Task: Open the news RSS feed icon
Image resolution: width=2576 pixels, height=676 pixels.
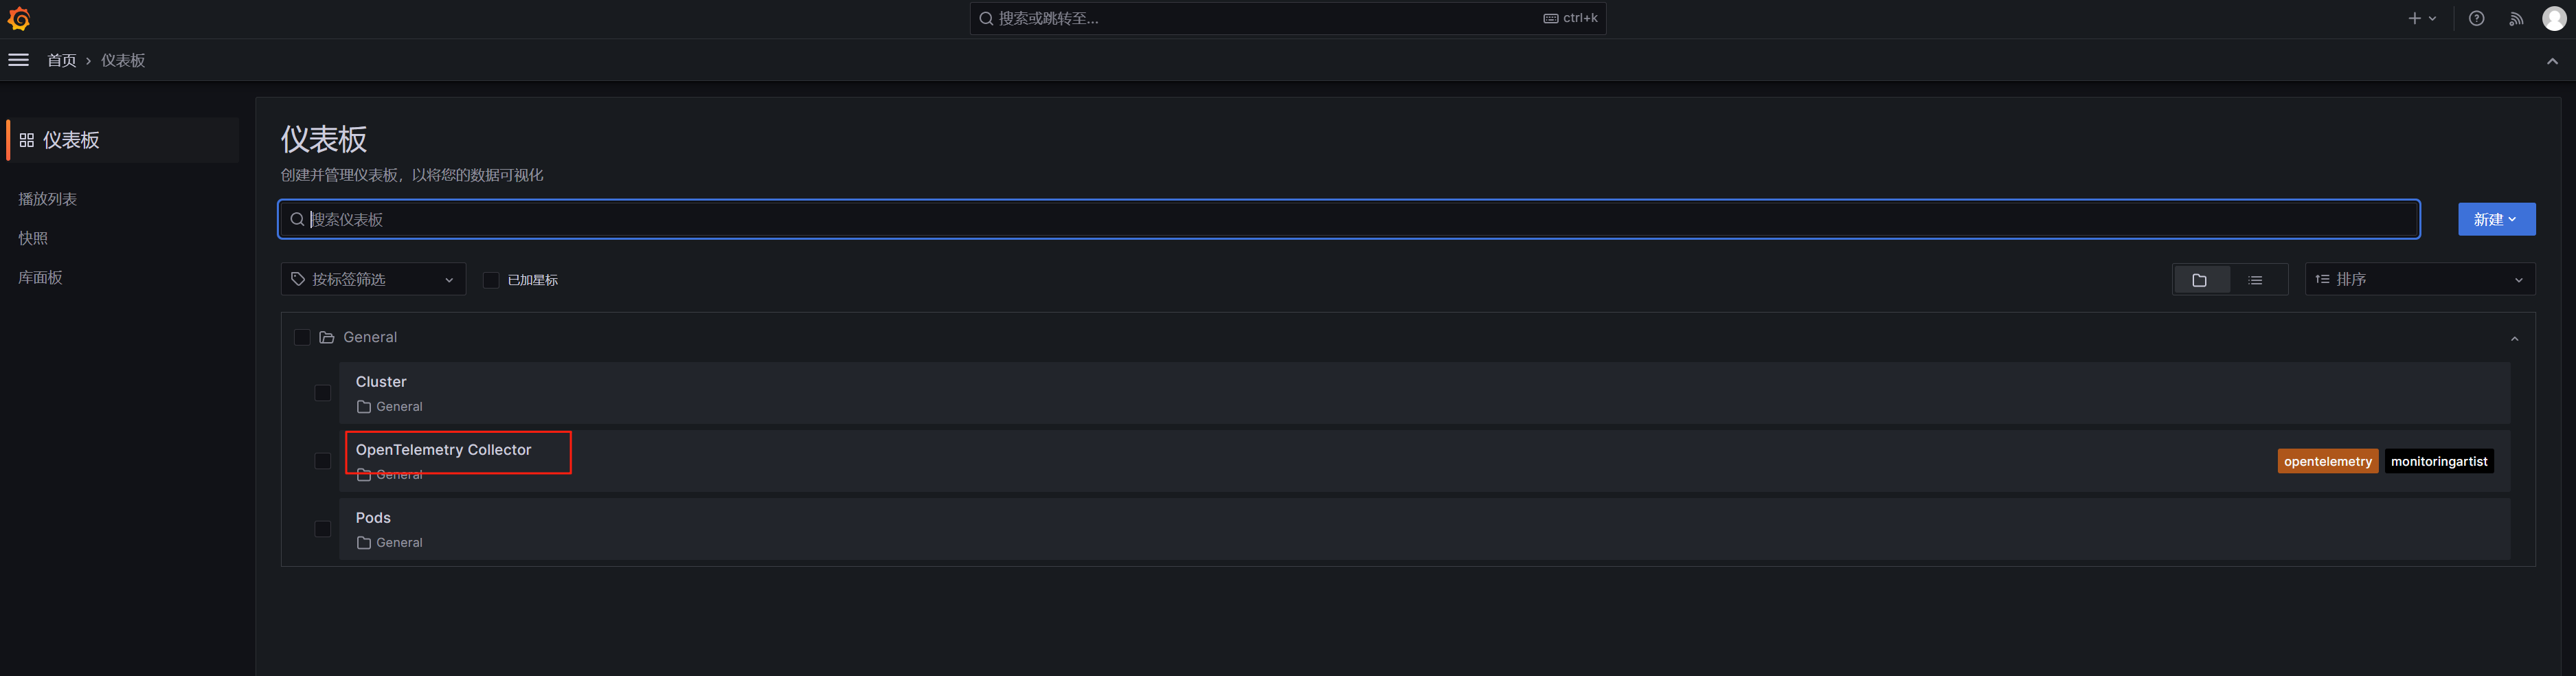Action: [2516, 19]
